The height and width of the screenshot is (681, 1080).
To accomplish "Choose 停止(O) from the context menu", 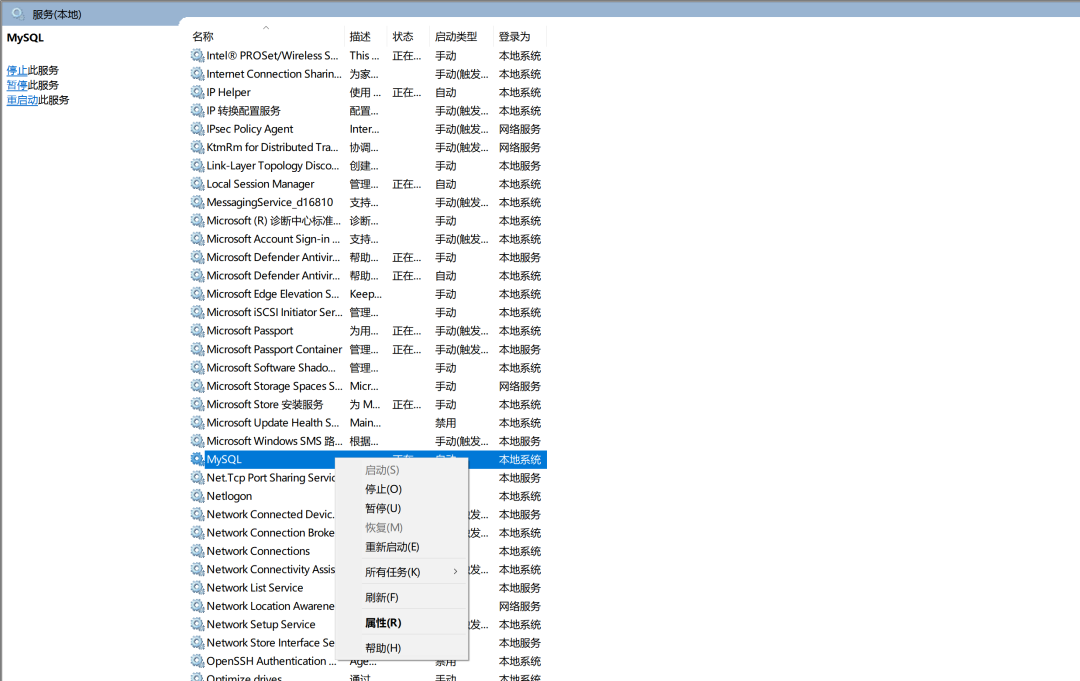I will click(x=383, y=489).
